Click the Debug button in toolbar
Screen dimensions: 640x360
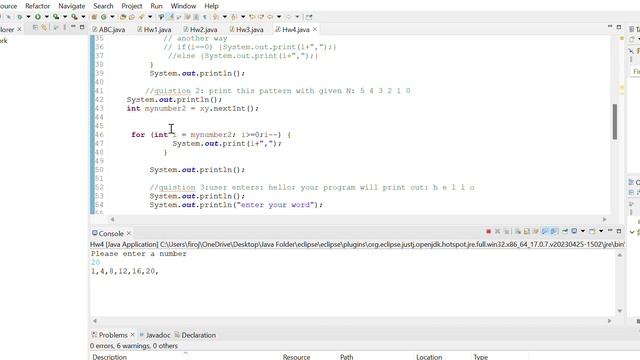click(20, 17)
